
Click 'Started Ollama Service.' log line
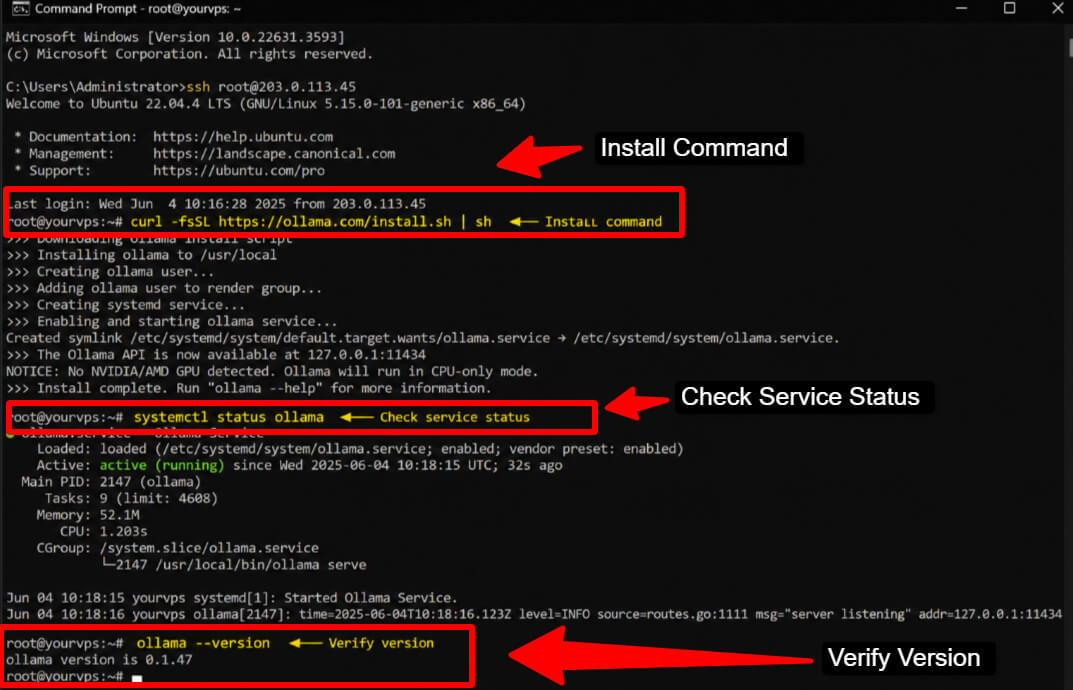pyautogui.click(x=231, y=598)
